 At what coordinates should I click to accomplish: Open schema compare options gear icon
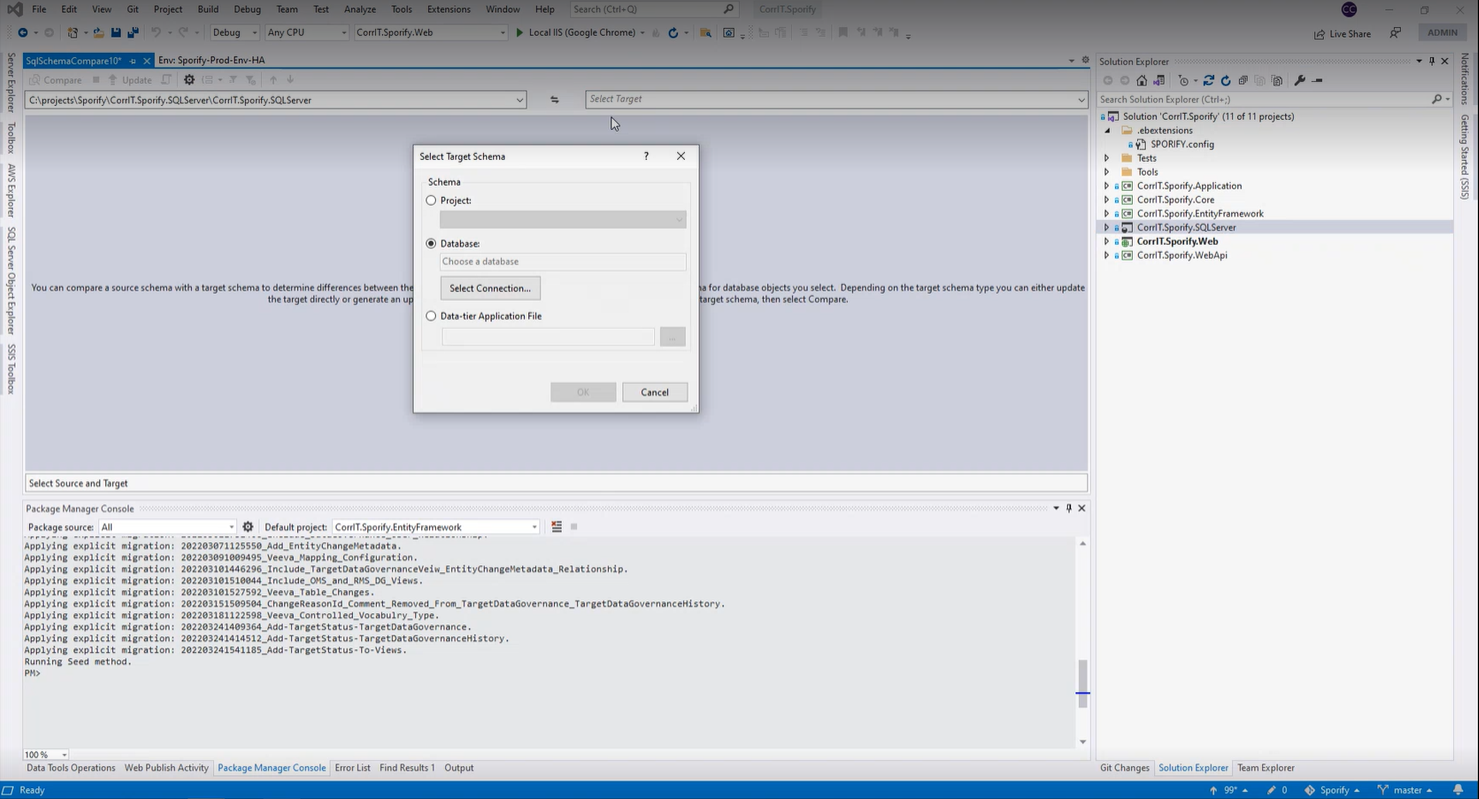pos(189,80)
